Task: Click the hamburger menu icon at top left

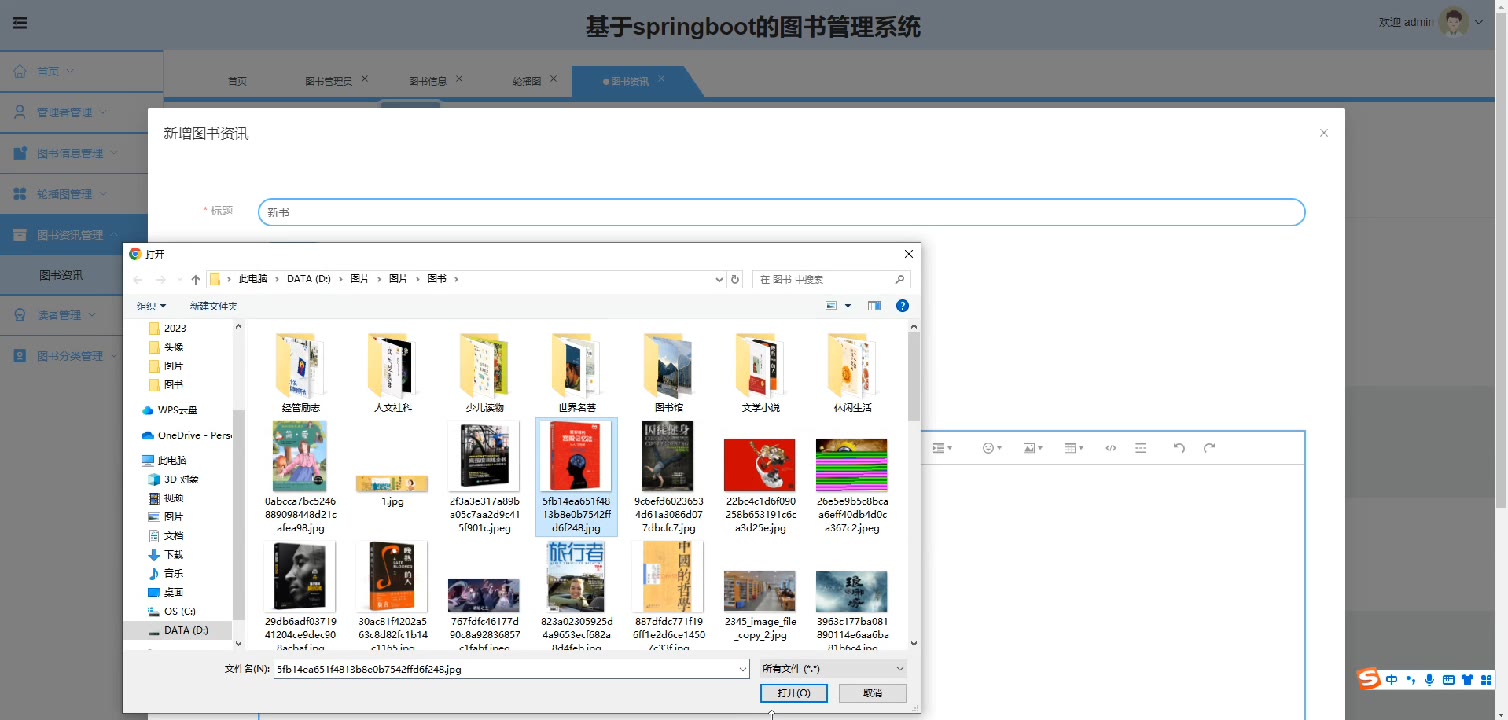Action: pyautogui.click(x=20, y=23)
